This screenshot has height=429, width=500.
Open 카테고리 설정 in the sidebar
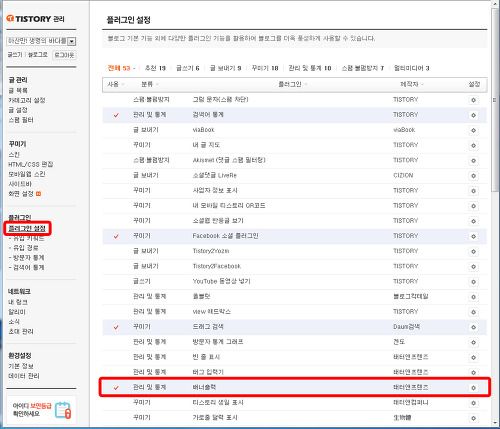tap(27, 100)
